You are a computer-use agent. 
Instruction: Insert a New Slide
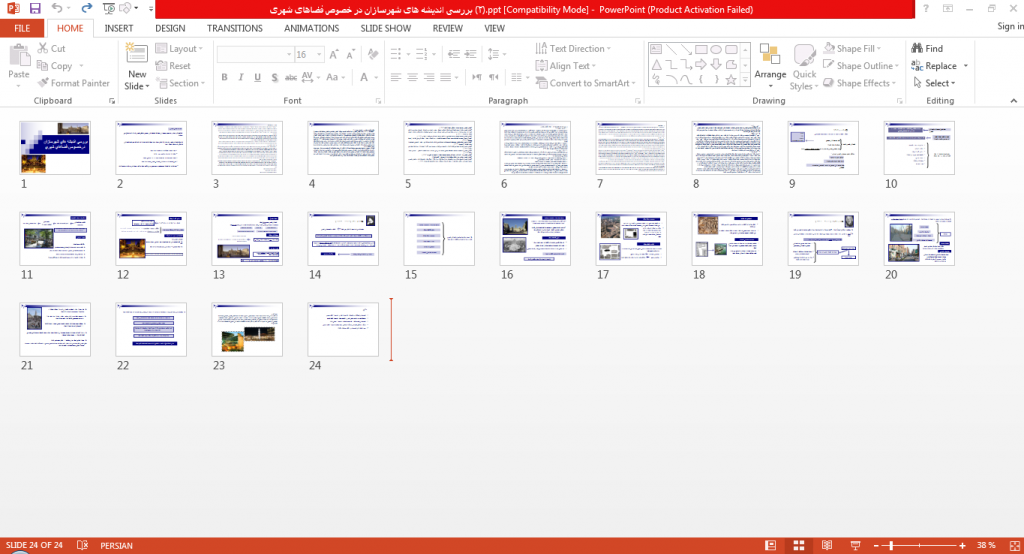click(x=136, y=67)
